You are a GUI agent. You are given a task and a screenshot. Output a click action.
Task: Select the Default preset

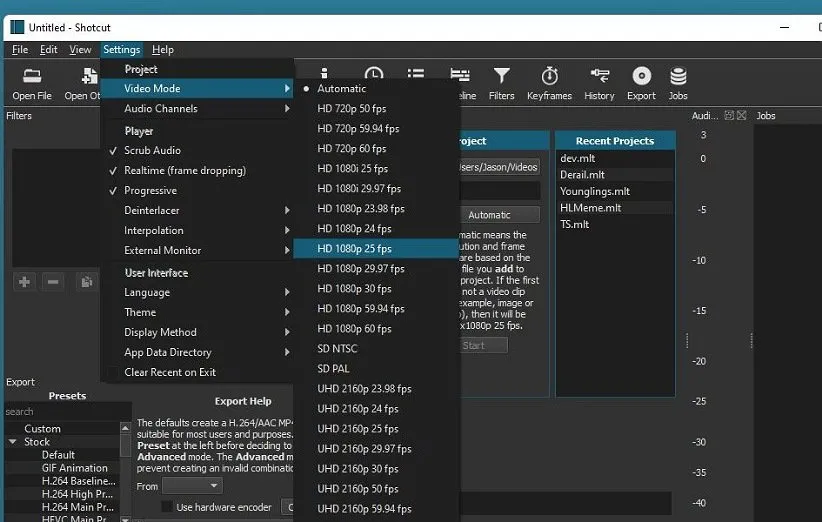tap(58, 455)
